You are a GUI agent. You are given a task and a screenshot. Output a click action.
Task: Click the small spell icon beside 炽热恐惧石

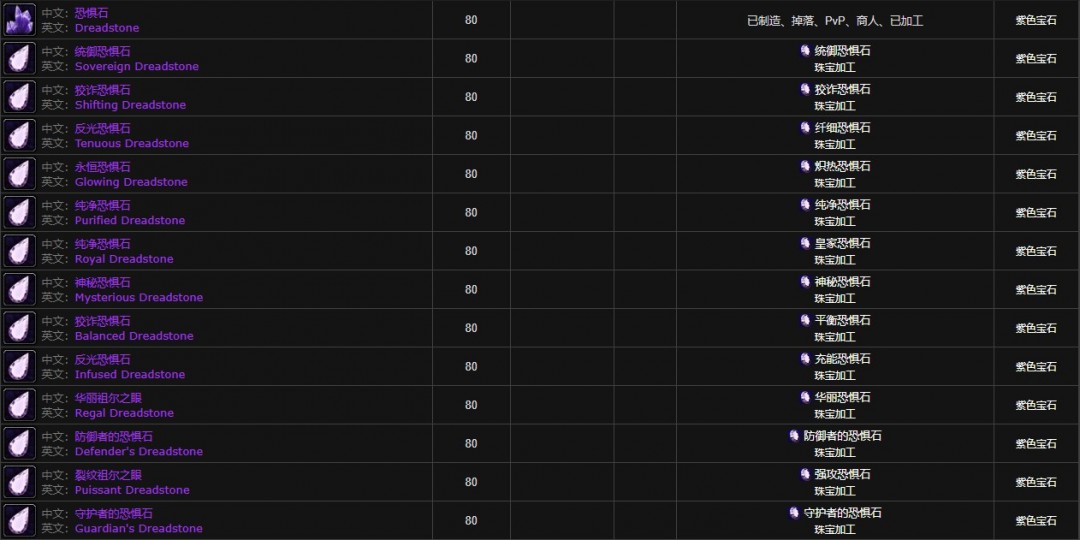click(805, 166)
